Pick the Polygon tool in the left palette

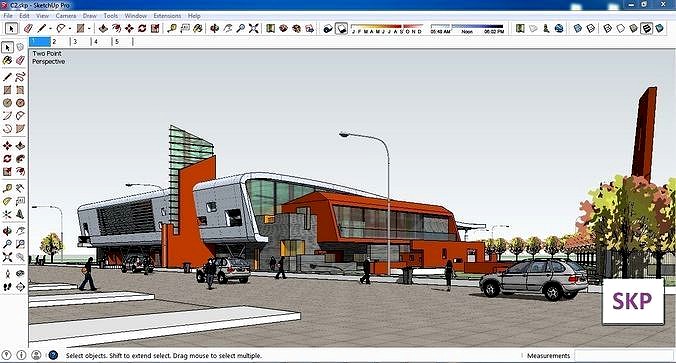20,103
